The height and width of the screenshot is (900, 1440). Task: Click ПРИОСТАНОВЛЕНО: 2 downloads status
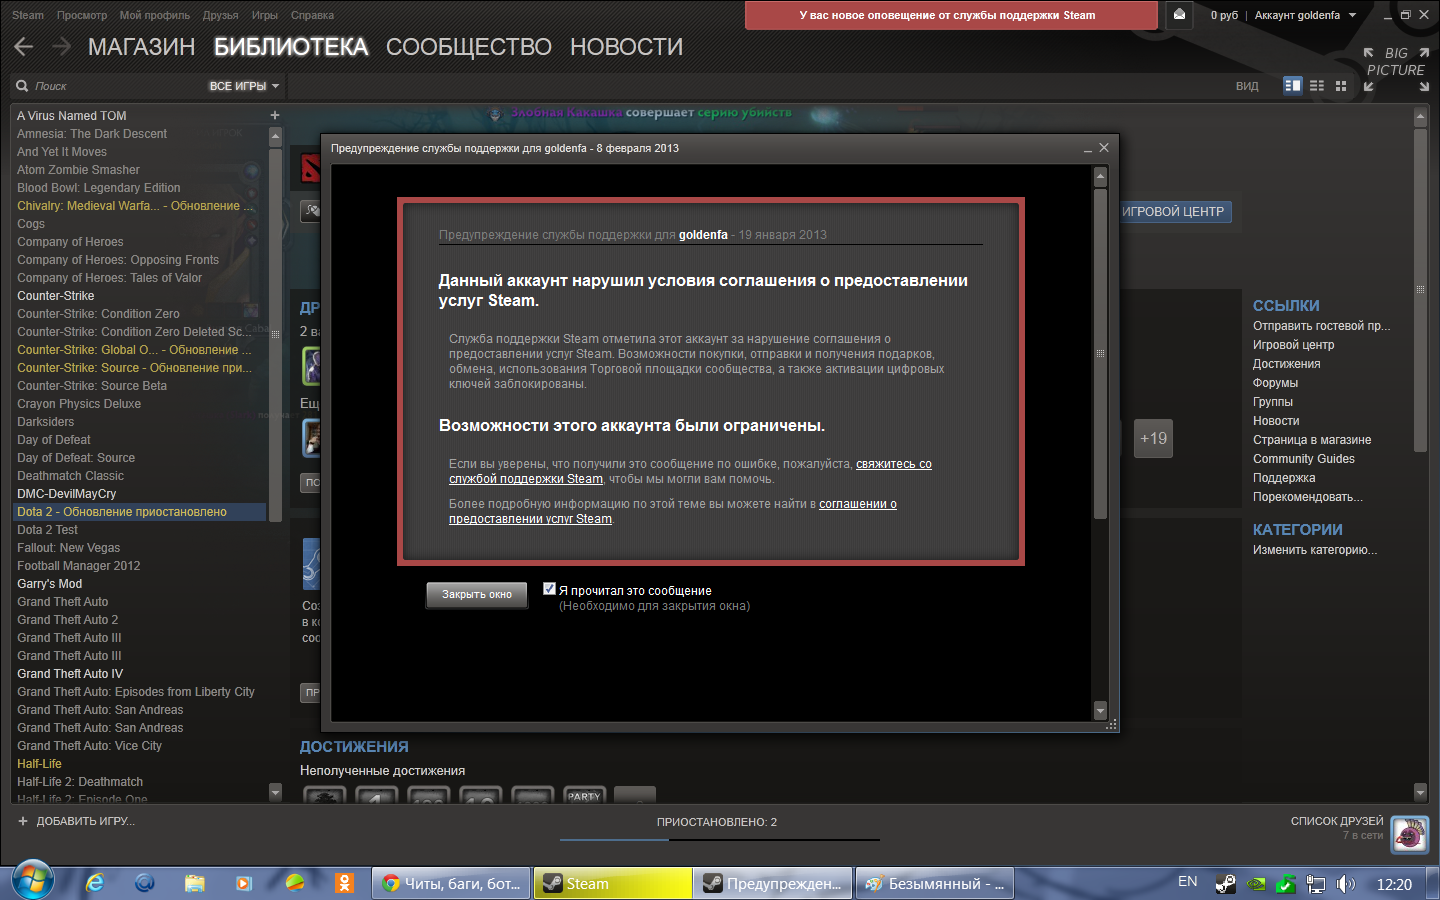pos(717,822)
